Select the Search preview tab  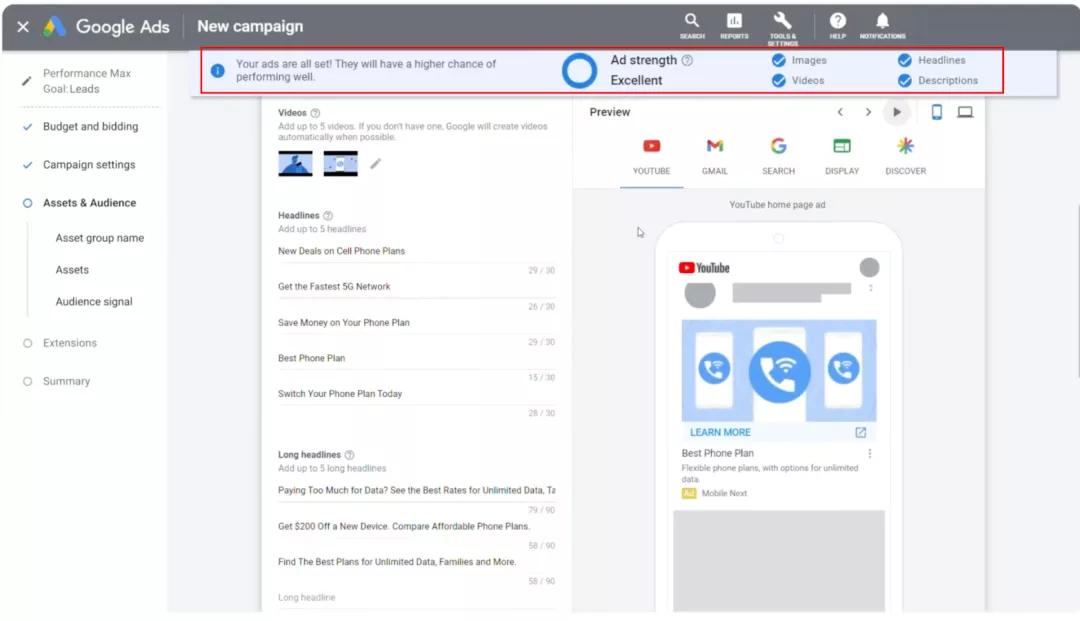(778, 157)
